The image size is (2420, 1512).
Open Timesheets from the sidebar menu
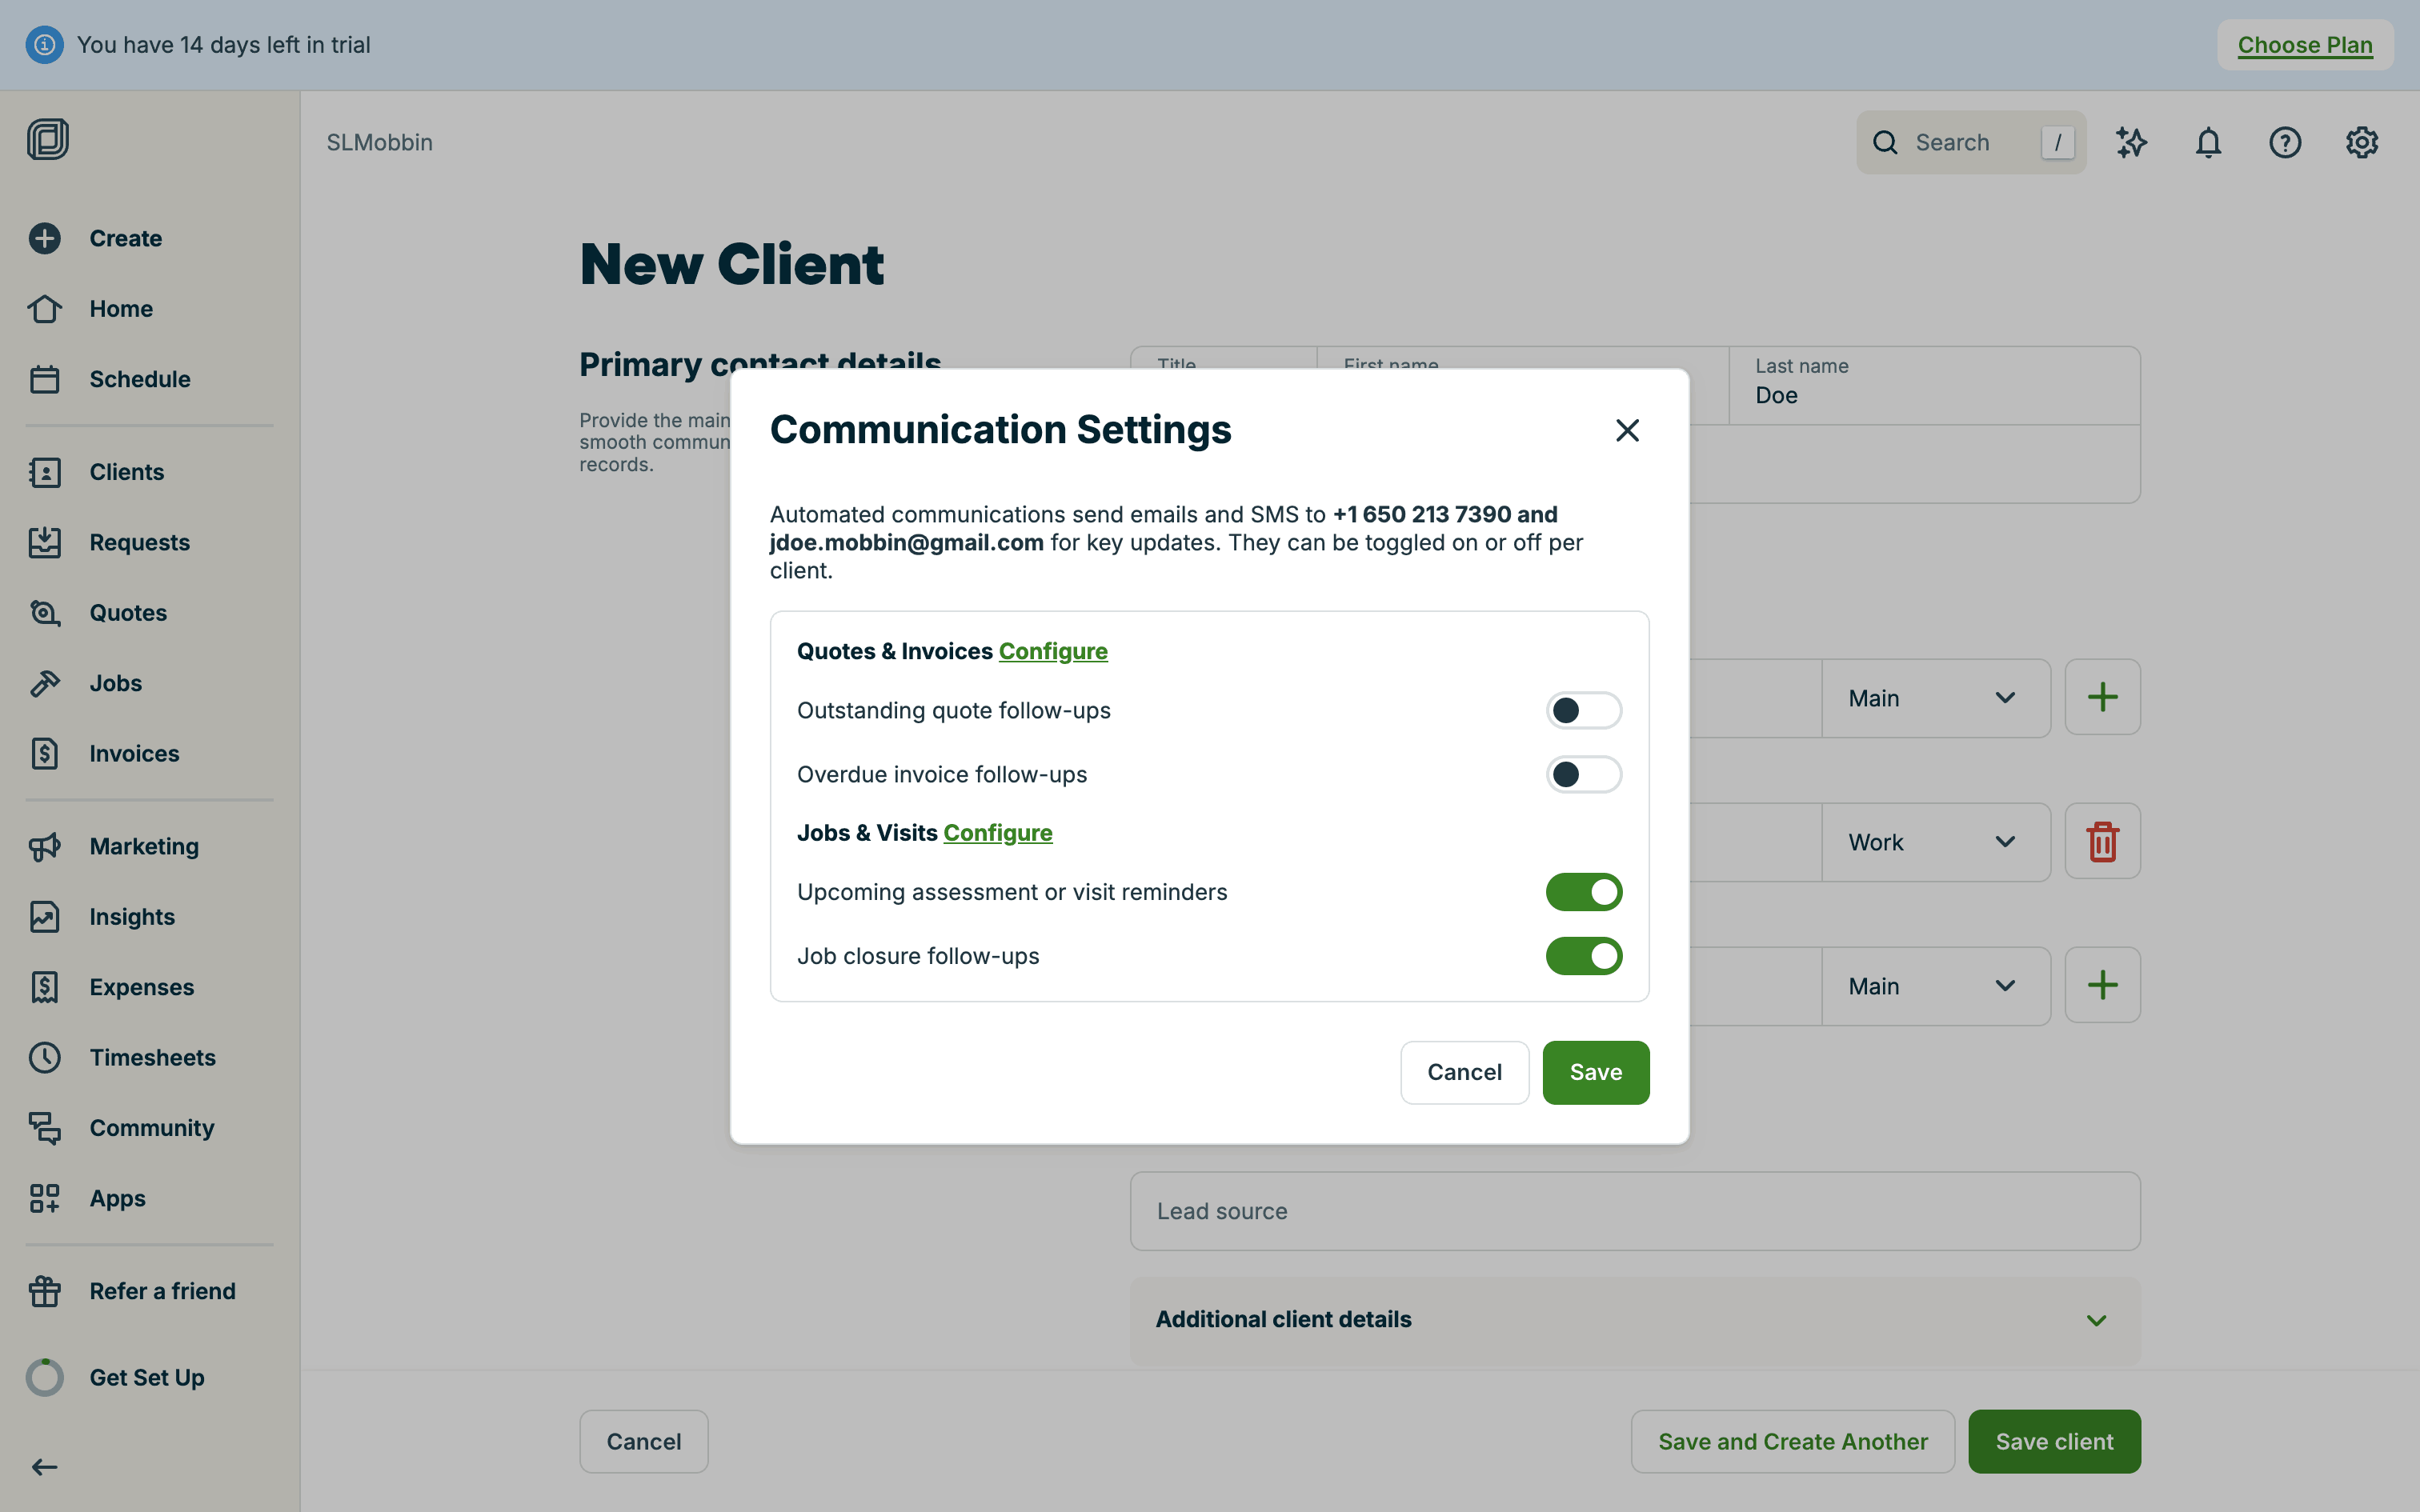tap(152, 1057)
